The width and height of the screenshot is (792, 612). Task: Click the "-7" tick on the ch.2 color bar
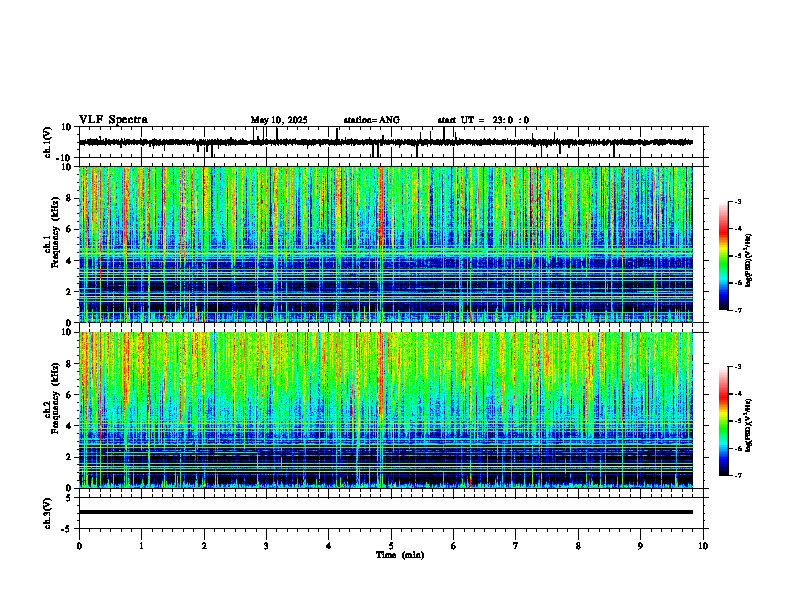(737, 476)
